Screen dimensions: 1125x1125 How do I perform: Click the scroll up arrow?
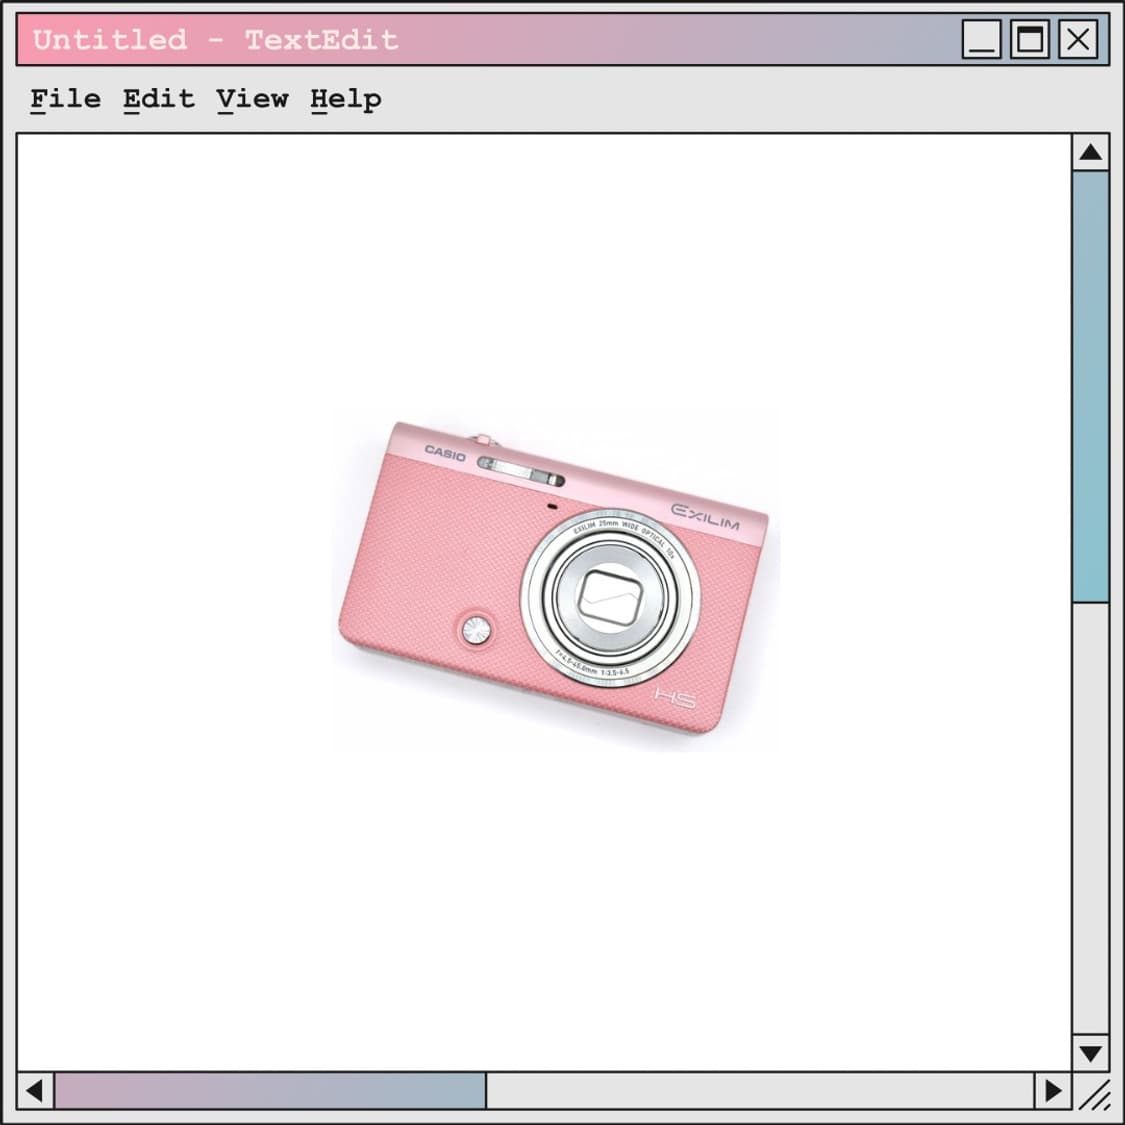pyautogui.click(x=1090, y=153)
